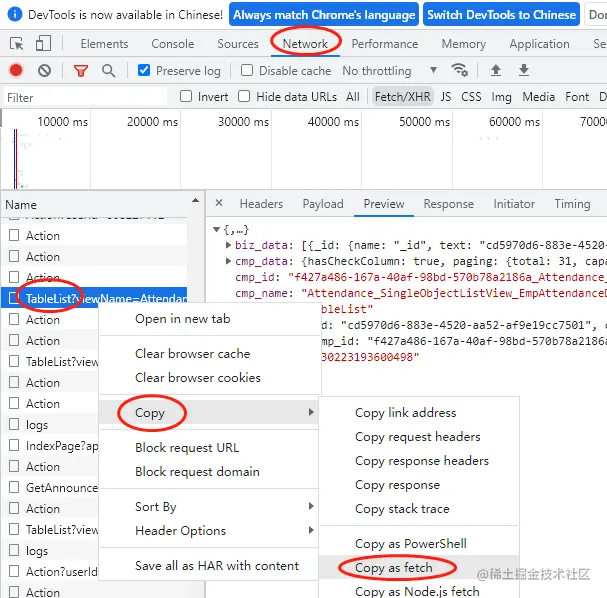Import HAR file with upload arrow
Screen dimensions: 607x598
click(x=496, y=70)
